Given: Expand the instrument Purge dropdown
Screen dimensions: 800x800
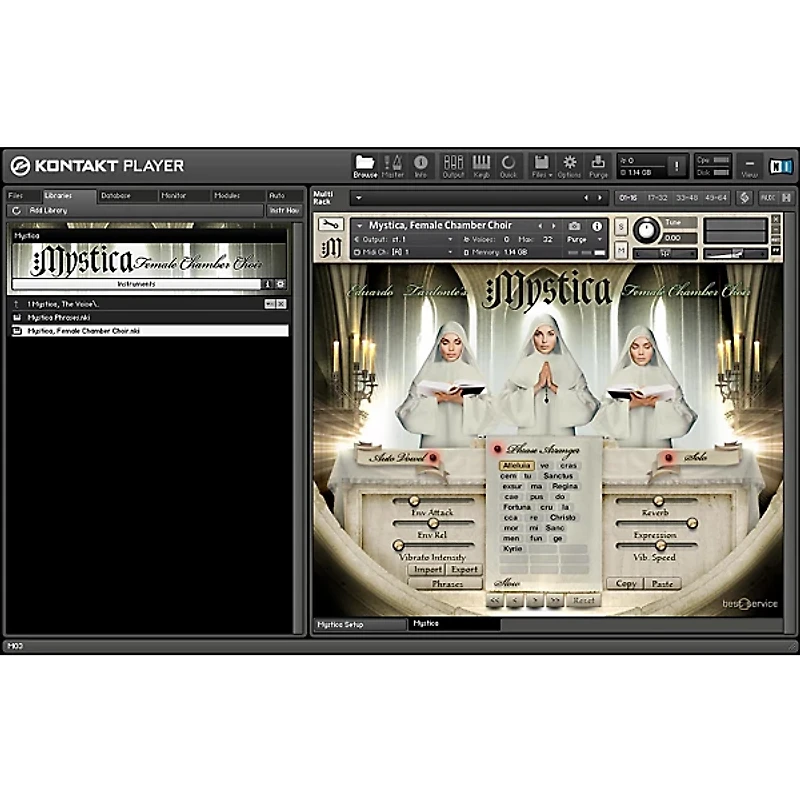Looking at the screenshot, I should click(583, 240).
